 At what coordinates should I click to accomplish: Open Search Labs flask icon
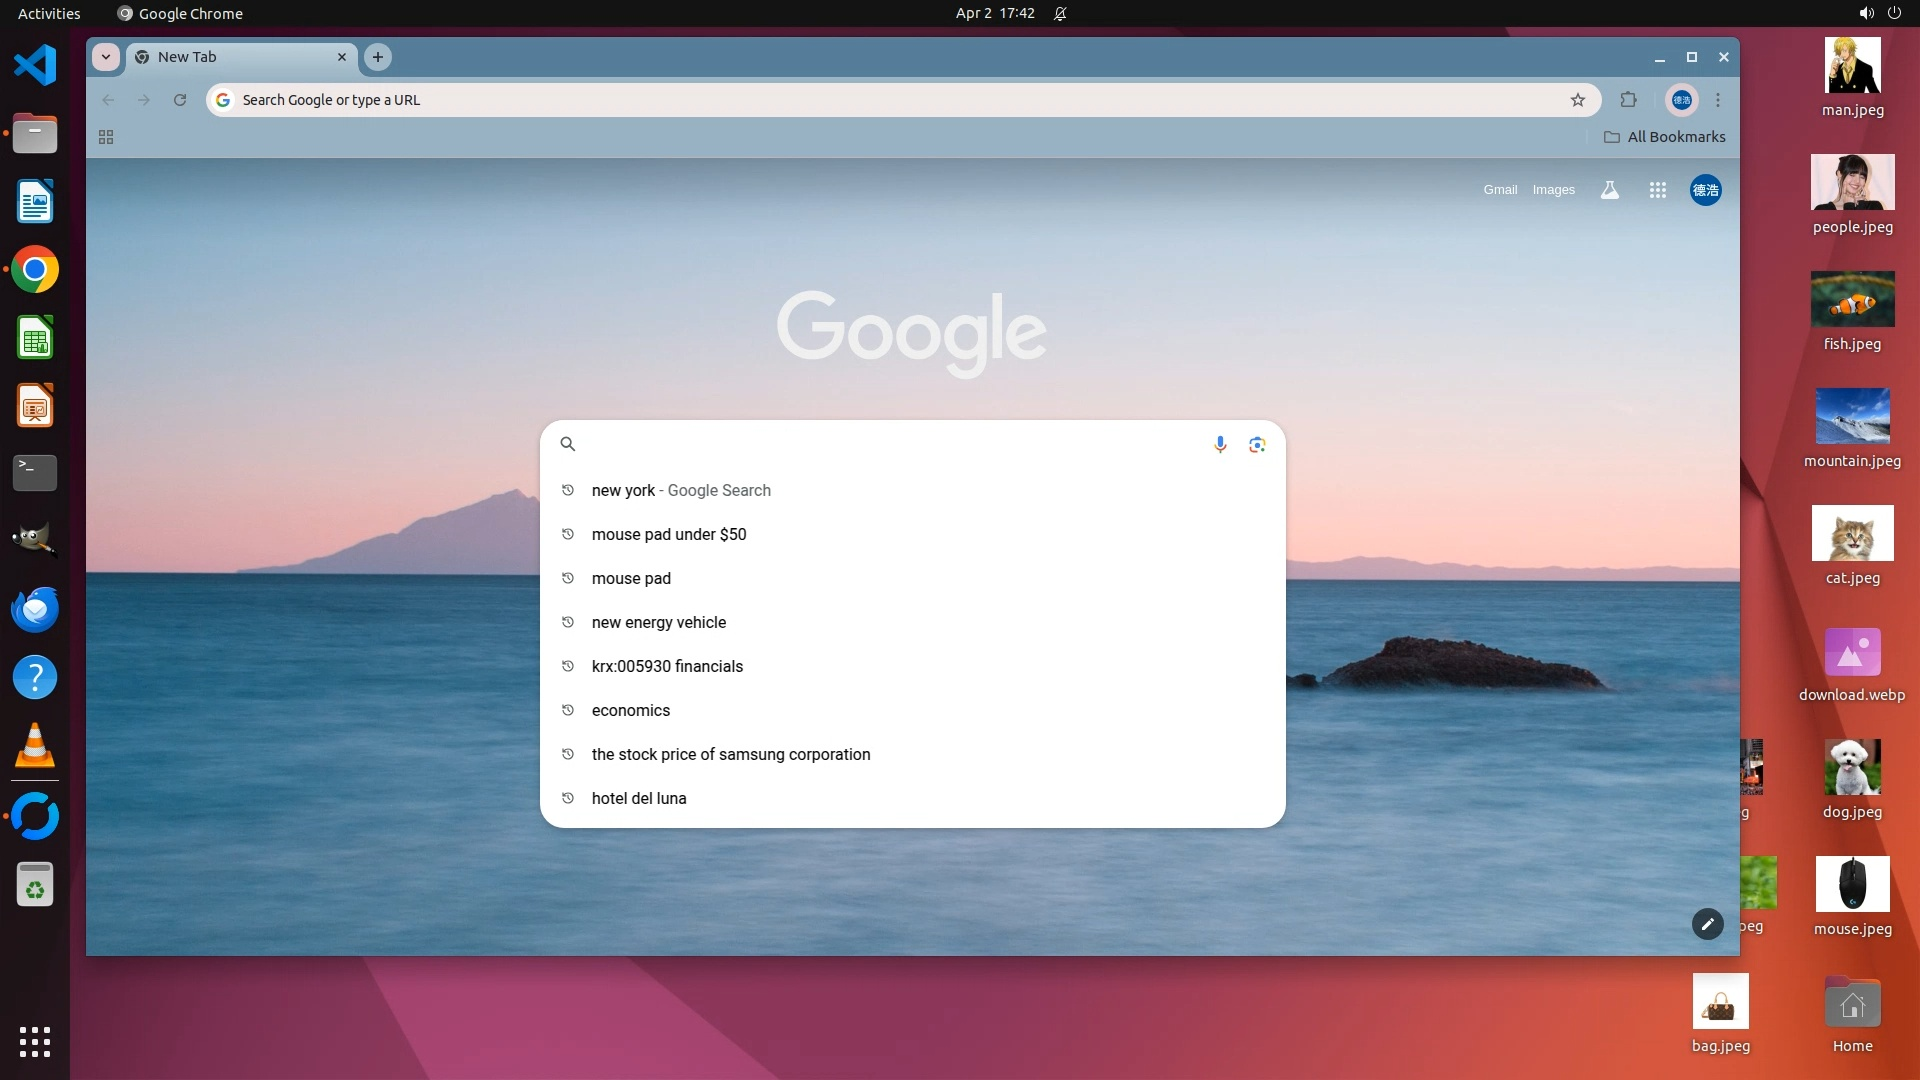pyautogui.click(x=1609, y=190)
